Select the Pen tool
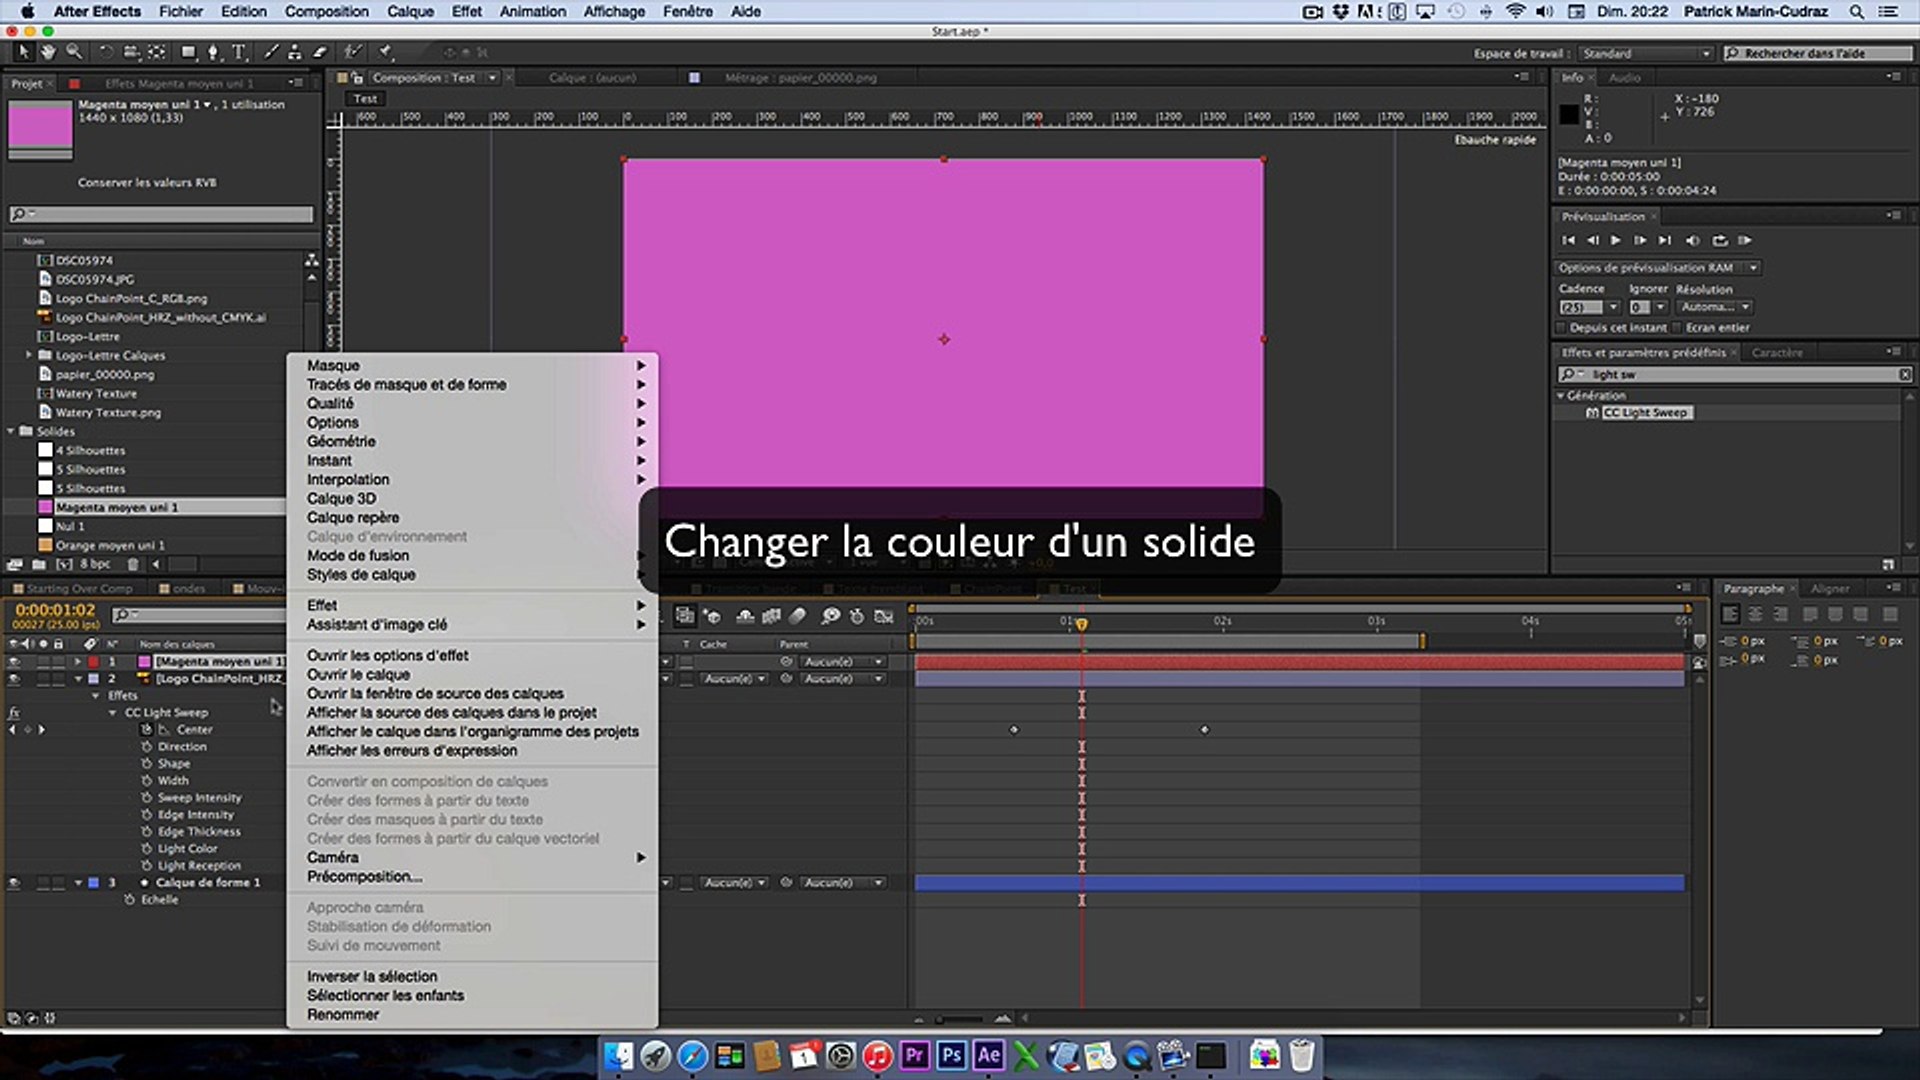 212,52
